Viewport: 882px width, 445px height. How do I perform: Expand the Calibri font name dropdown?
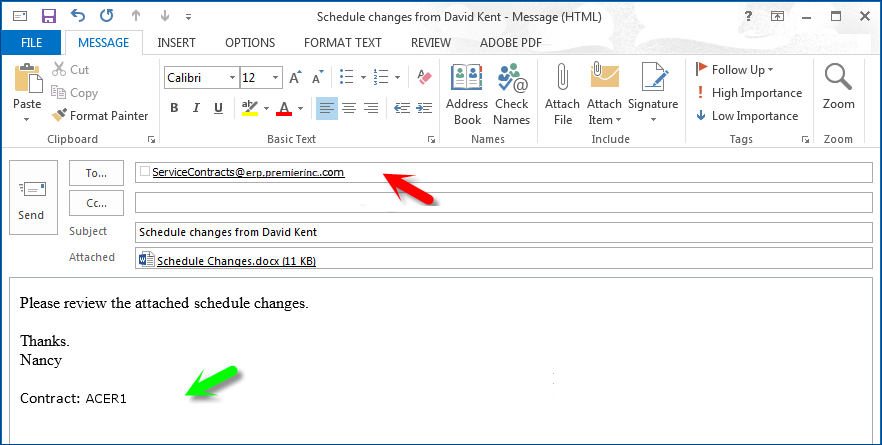(x=232, y=78)
